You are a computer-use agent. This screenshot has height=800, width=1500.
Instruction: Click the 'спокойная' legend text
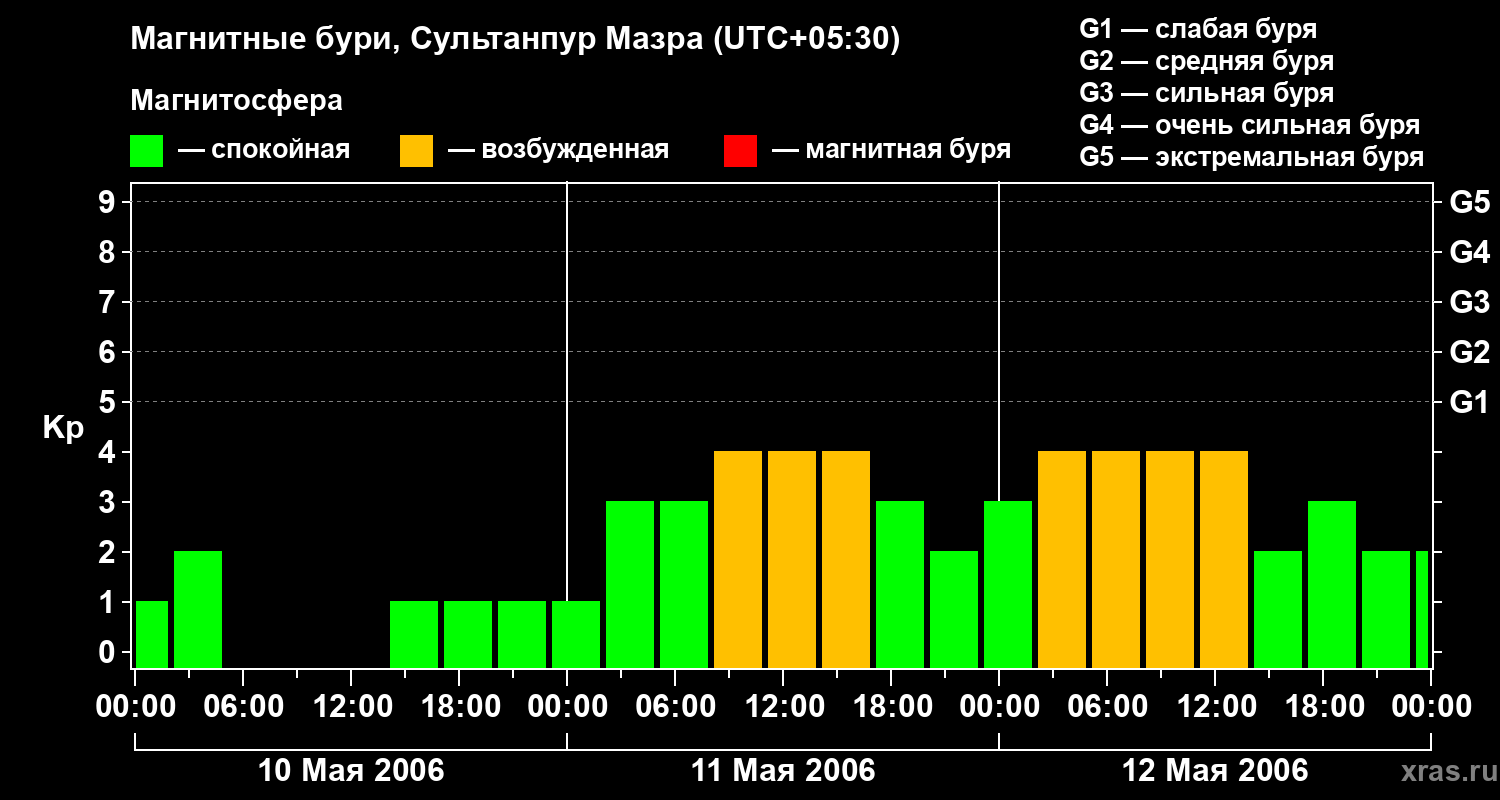click(x=281, y=151)
